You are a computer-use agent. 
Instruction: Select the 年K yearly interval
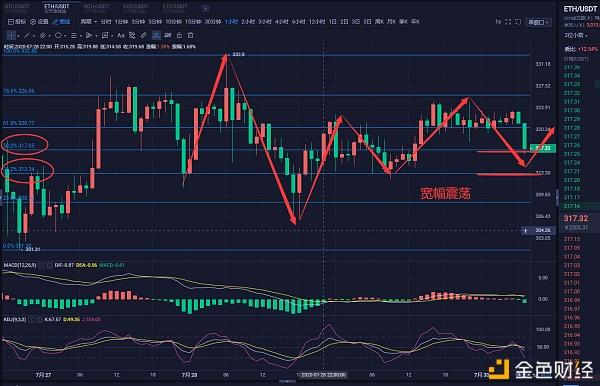coord(415,22)
